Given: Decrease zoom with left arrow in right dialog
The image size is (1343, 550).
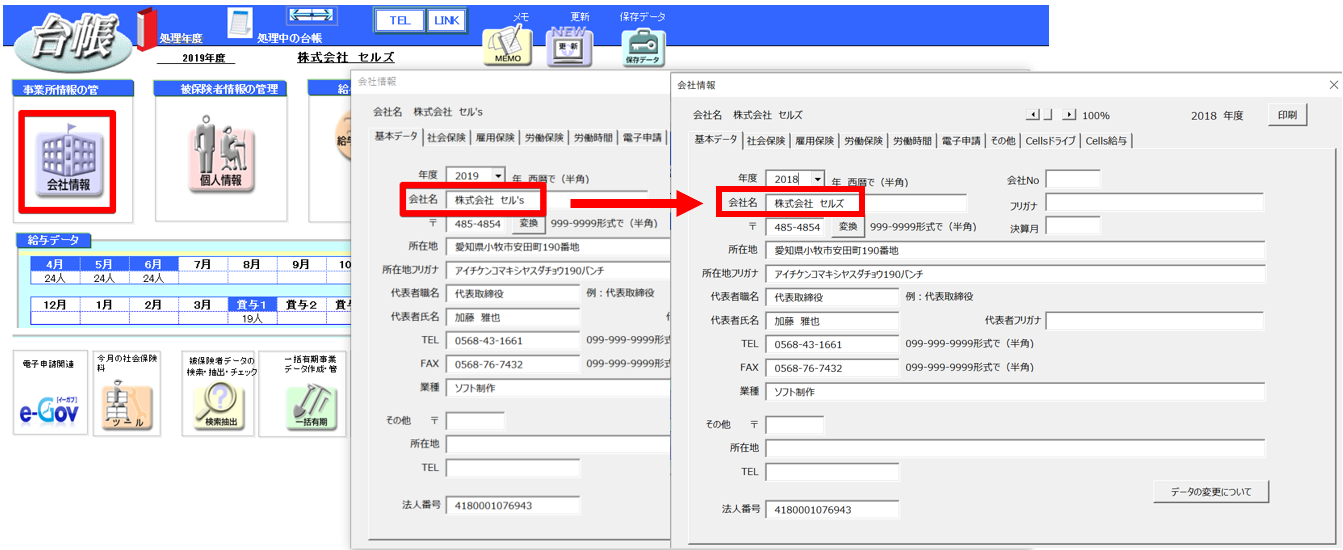Looking at the screenshot, I should [1035, 115].
